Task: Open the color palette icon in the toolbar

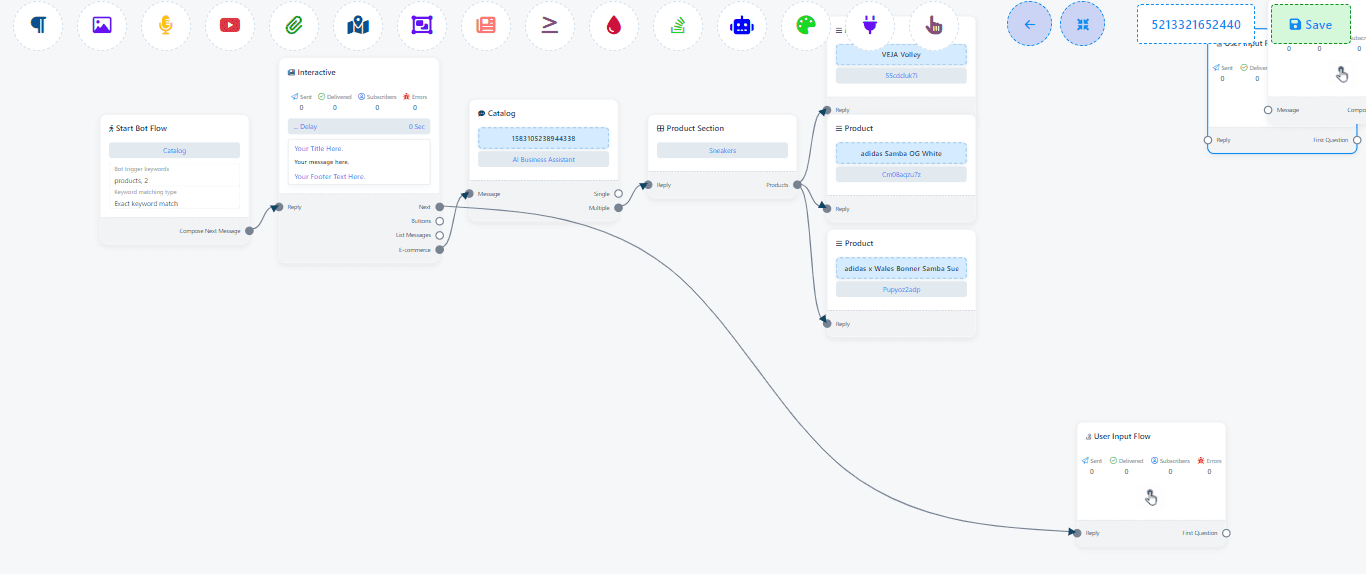Action: click(x=806, y=25)
